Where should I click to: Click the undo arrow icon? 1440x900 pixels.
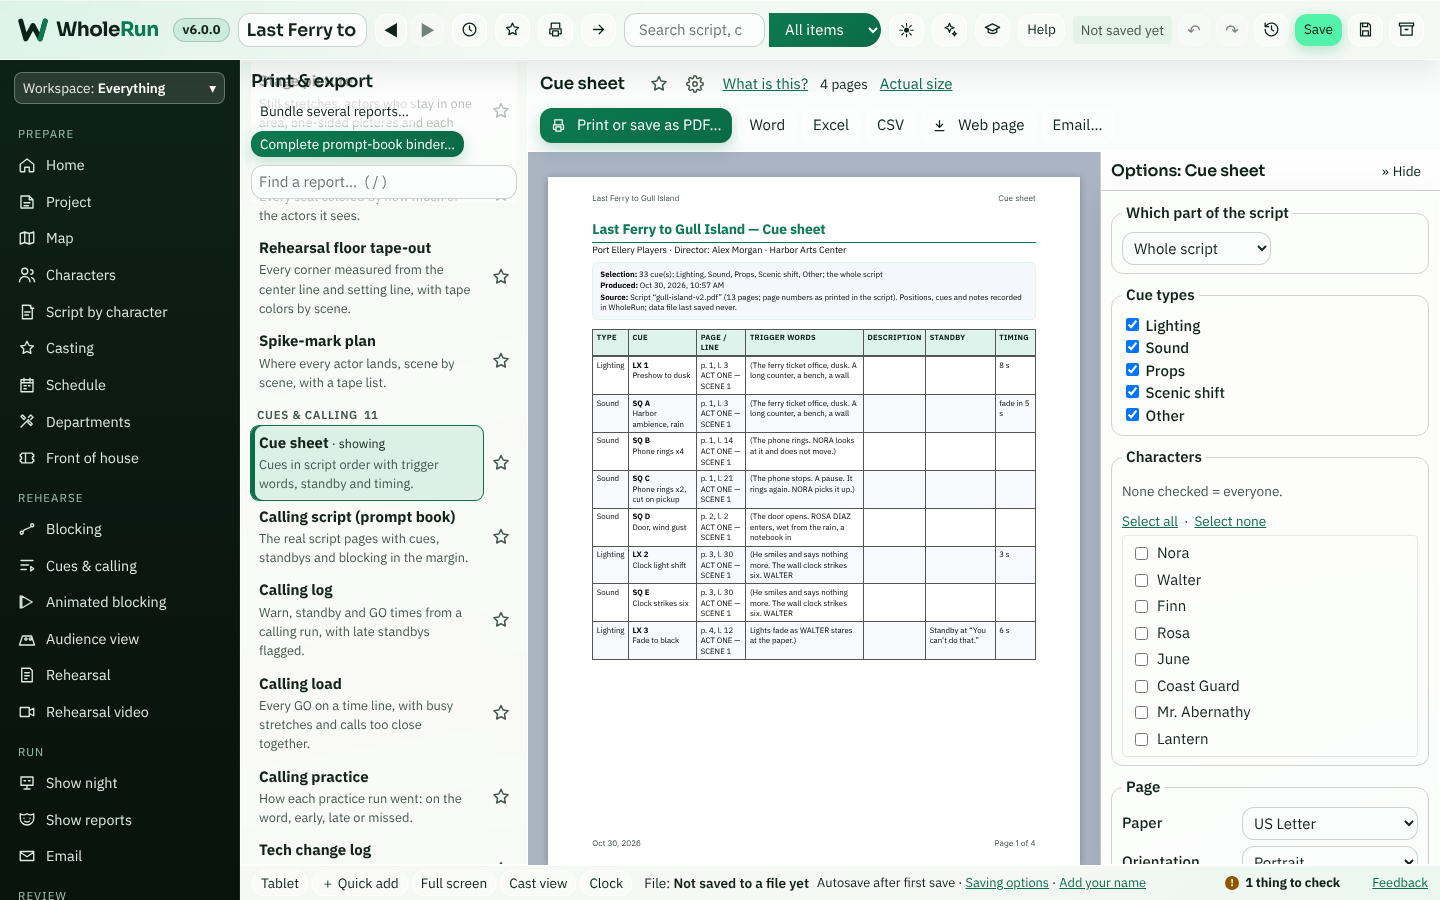click(1194, 30)
